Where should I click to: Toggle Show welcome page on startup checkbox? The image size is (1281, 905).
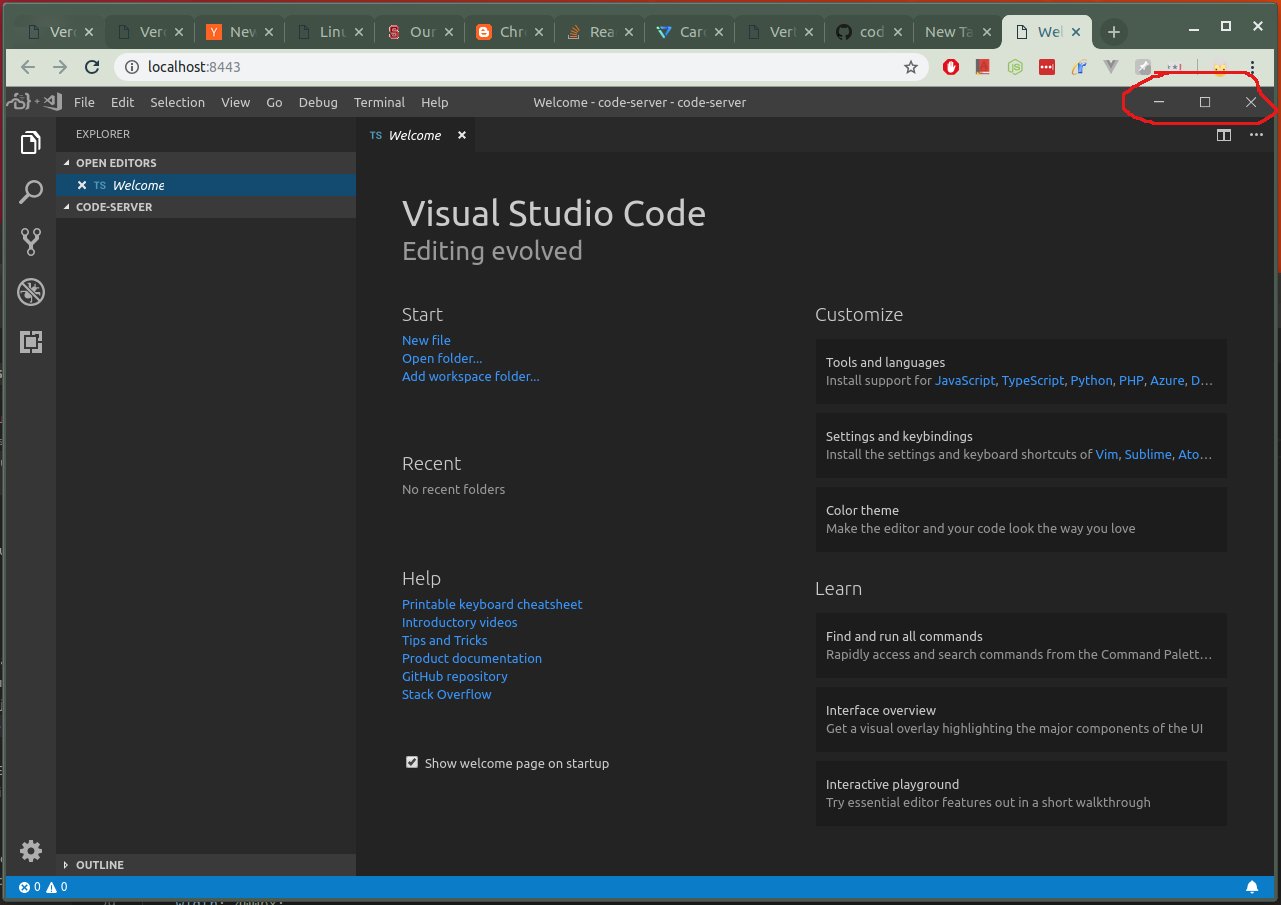412,762
